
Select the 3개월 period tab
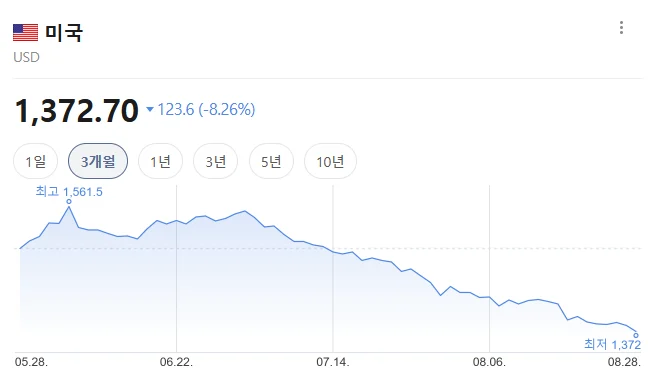click(98, 161)
